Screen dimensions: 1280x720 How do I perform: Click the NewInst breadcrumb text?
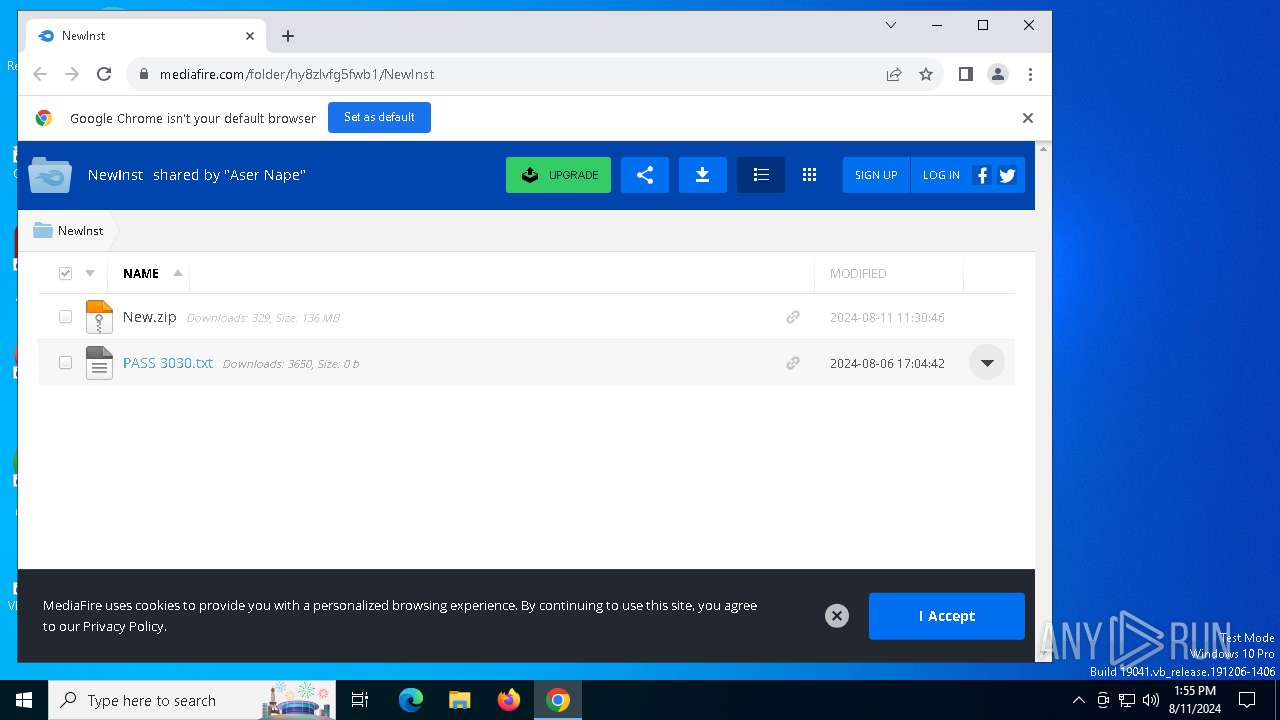(x=80, y=230)
